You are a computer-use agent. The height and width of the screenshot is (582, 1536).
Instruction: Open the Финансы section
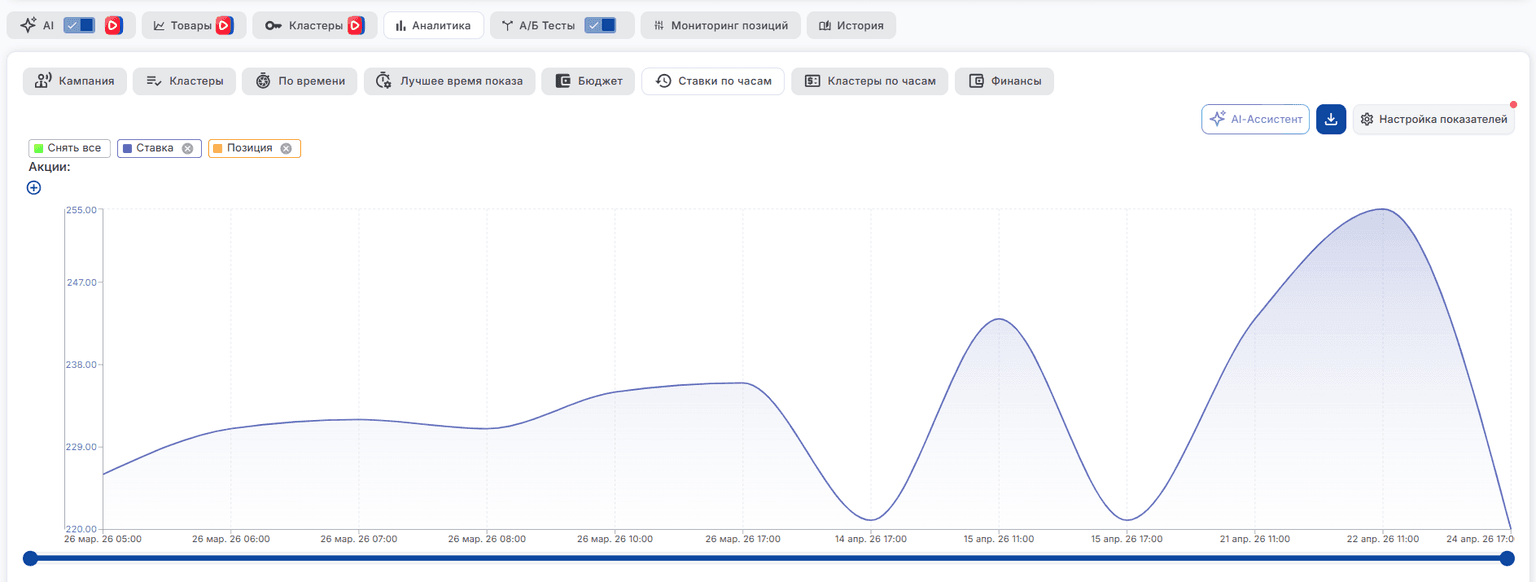[1004, 81]
